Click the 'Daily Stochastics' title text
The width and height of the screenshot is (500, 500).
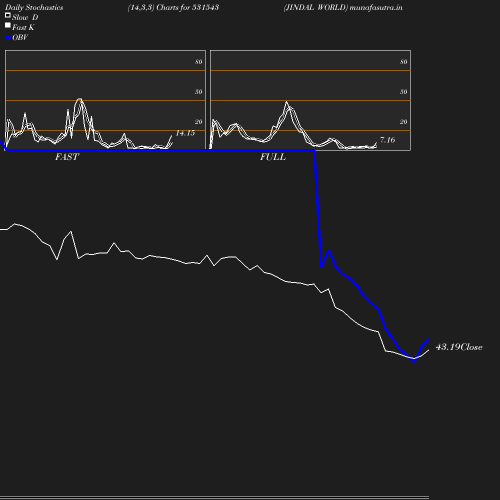pyautogui.click(x=34, y=8)
